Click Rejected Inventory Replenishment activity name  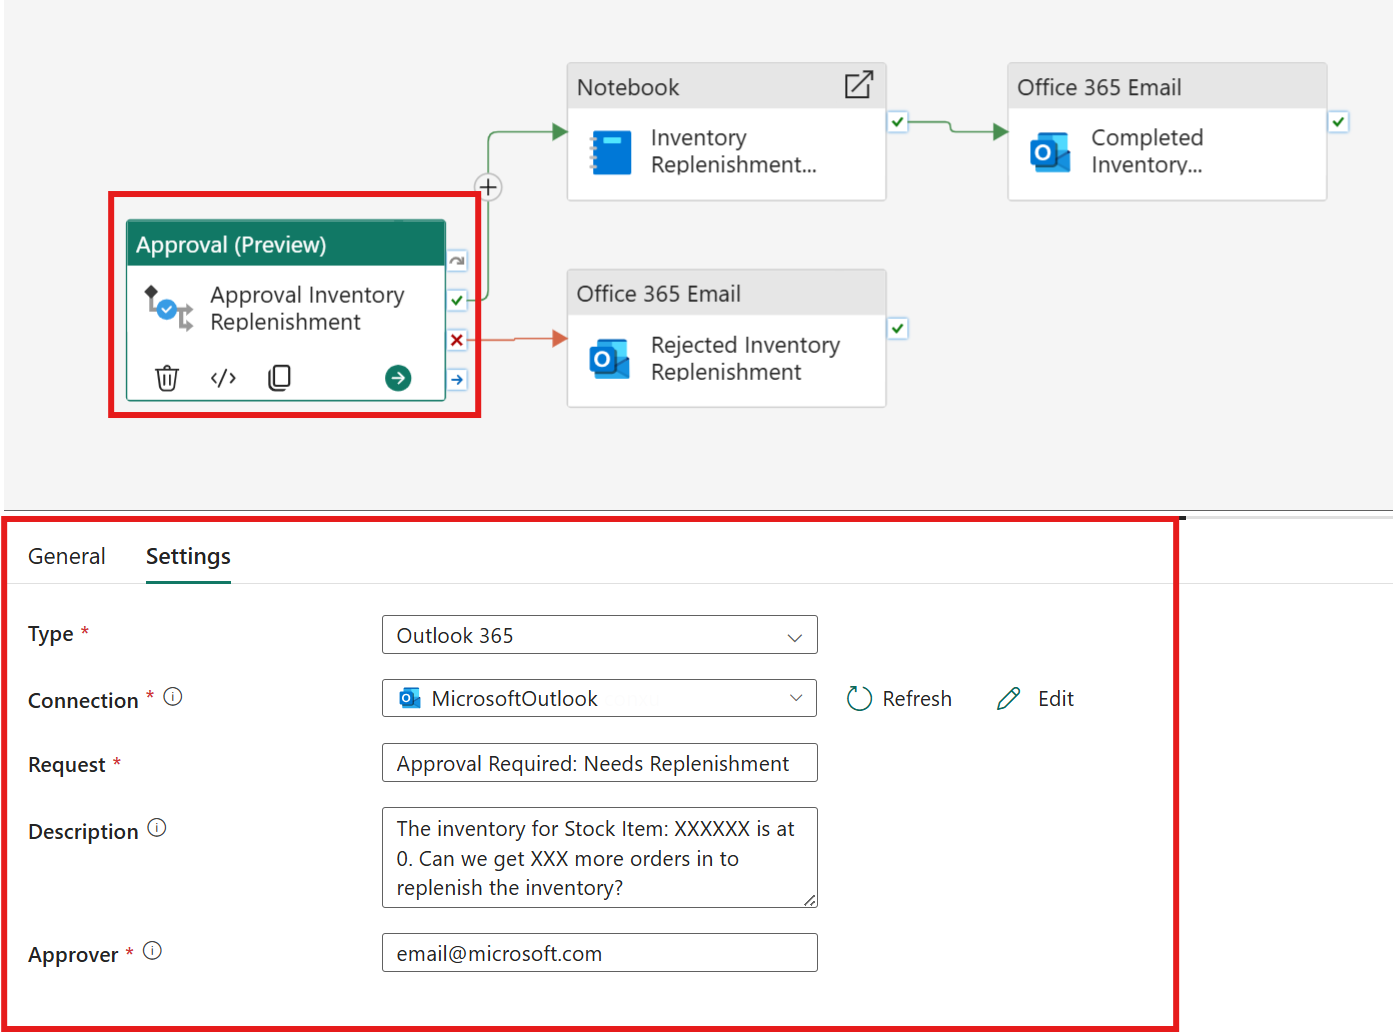coord(745,358)
